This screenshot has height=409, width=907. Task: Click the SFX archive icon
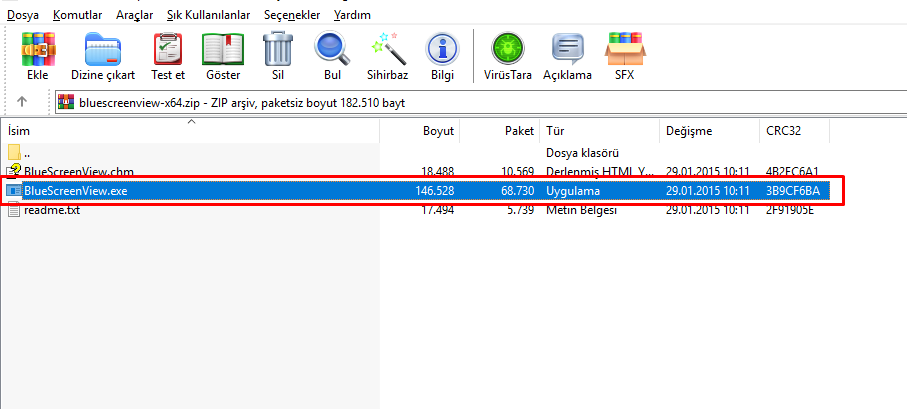click(x=625, y=49)
